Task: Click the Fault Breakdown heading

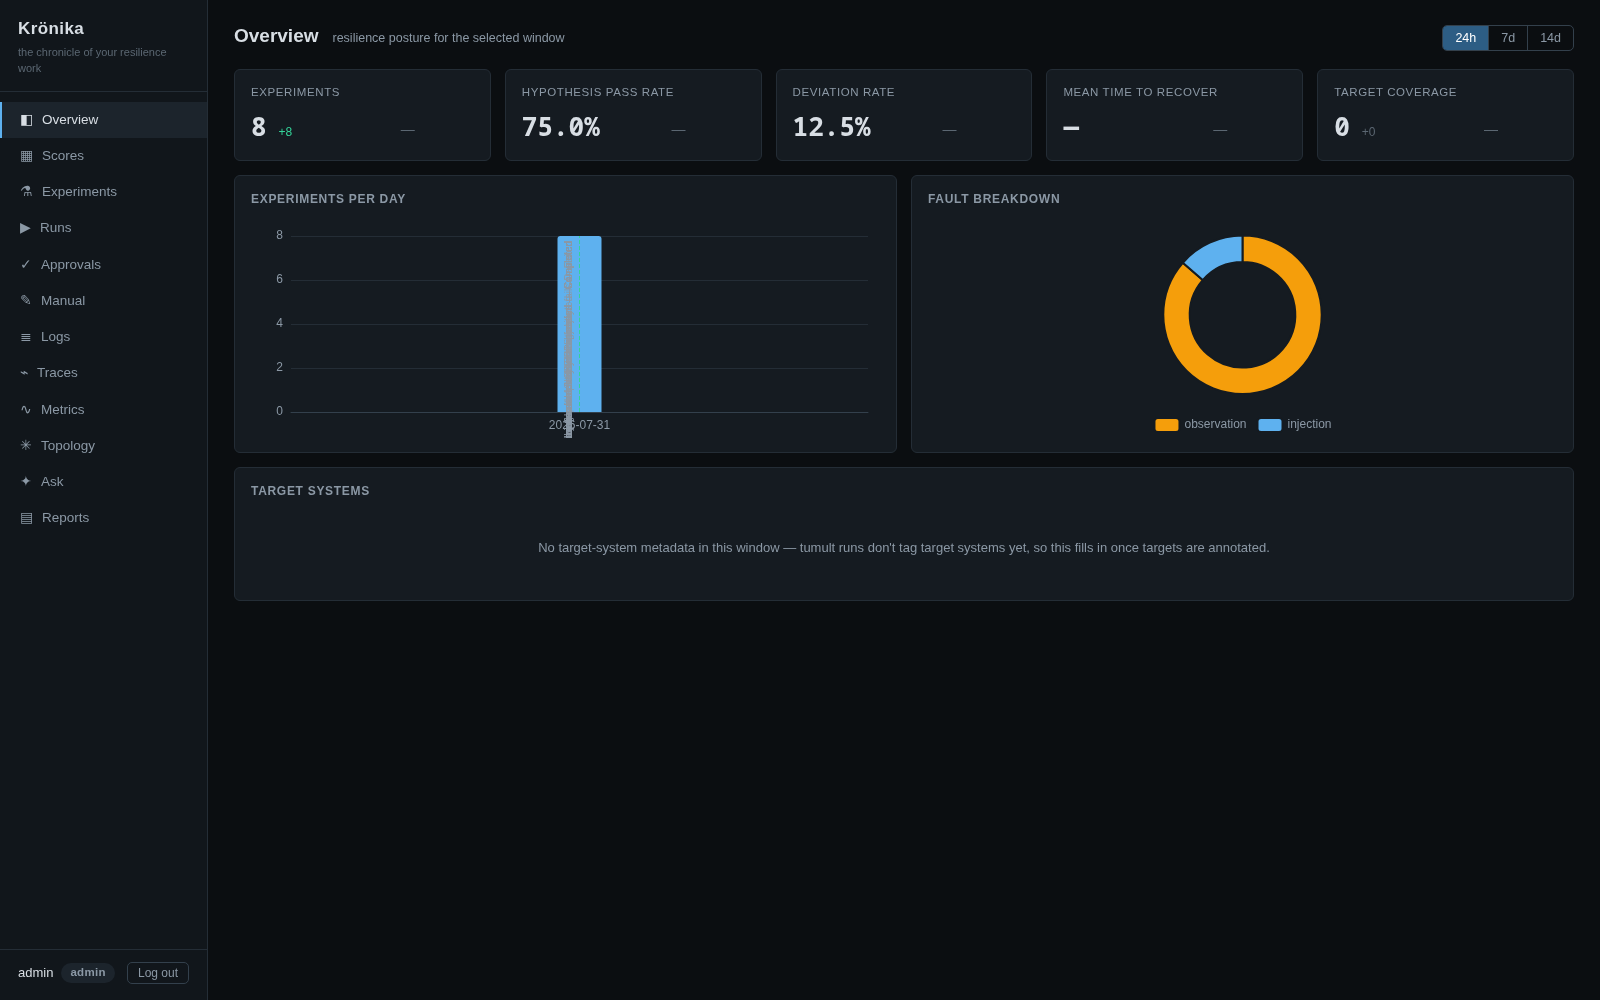Action: tap(994, 199)
